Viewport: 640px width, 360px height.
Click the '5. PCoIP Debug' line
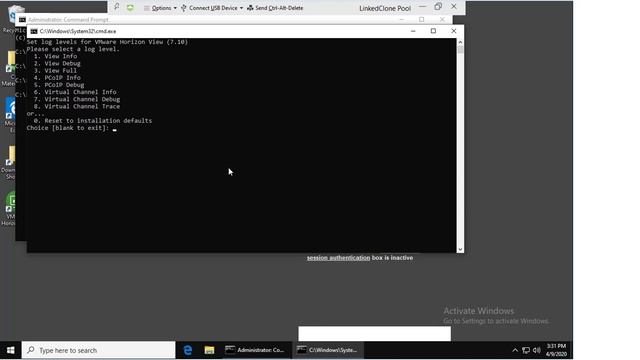(59, 85)
